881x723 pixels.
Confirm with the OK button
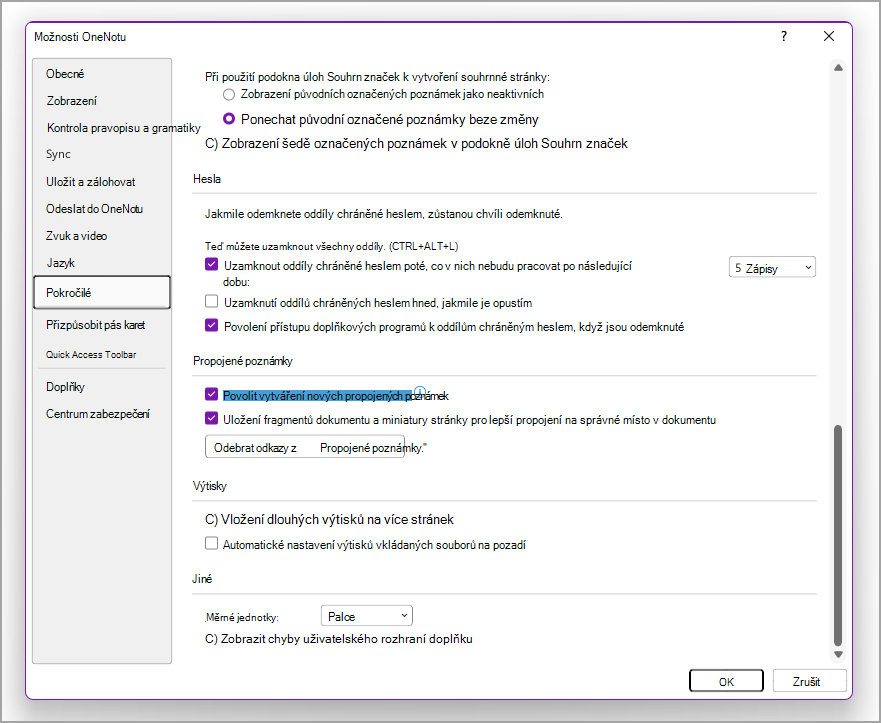pos(726,681)
